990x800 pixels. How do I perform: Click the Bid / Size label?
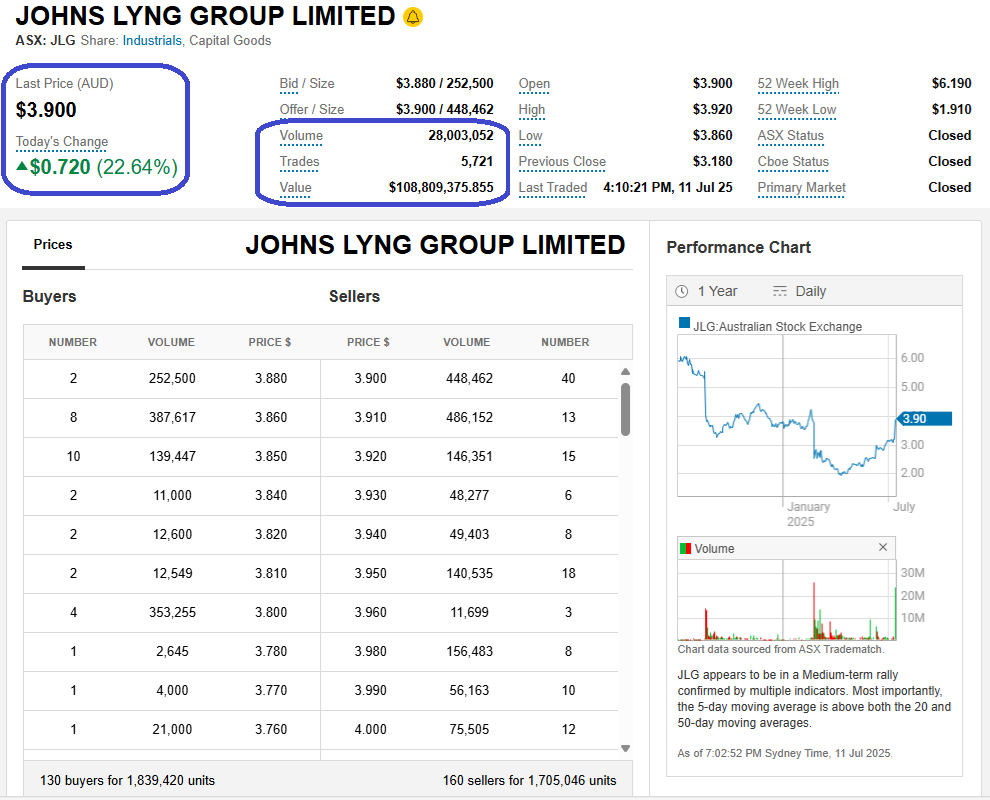coord(307,84)
